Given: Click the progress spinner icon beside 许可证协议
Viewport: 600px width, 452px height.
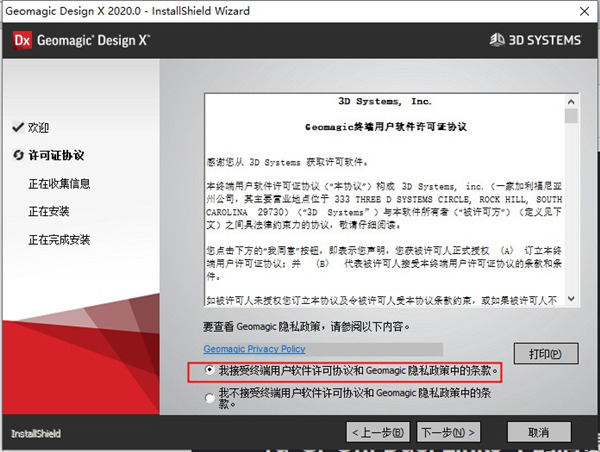Looking at the screenshot, I should pos(18,155).
